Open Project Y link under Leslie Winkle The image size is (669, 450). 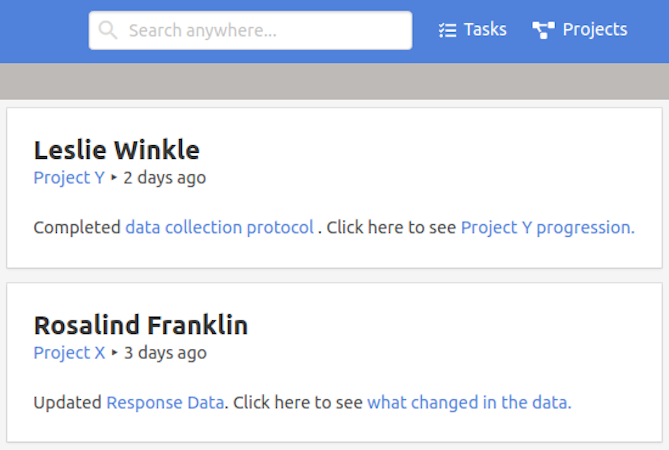click(69, 178)
